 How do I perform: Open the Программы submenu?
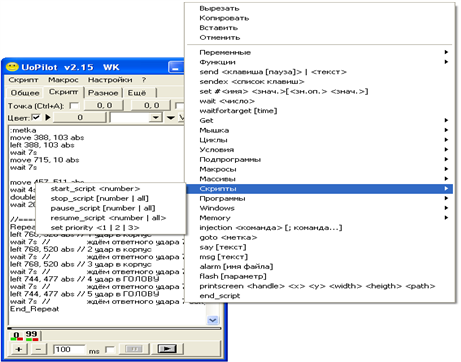[x=319, y=198]
